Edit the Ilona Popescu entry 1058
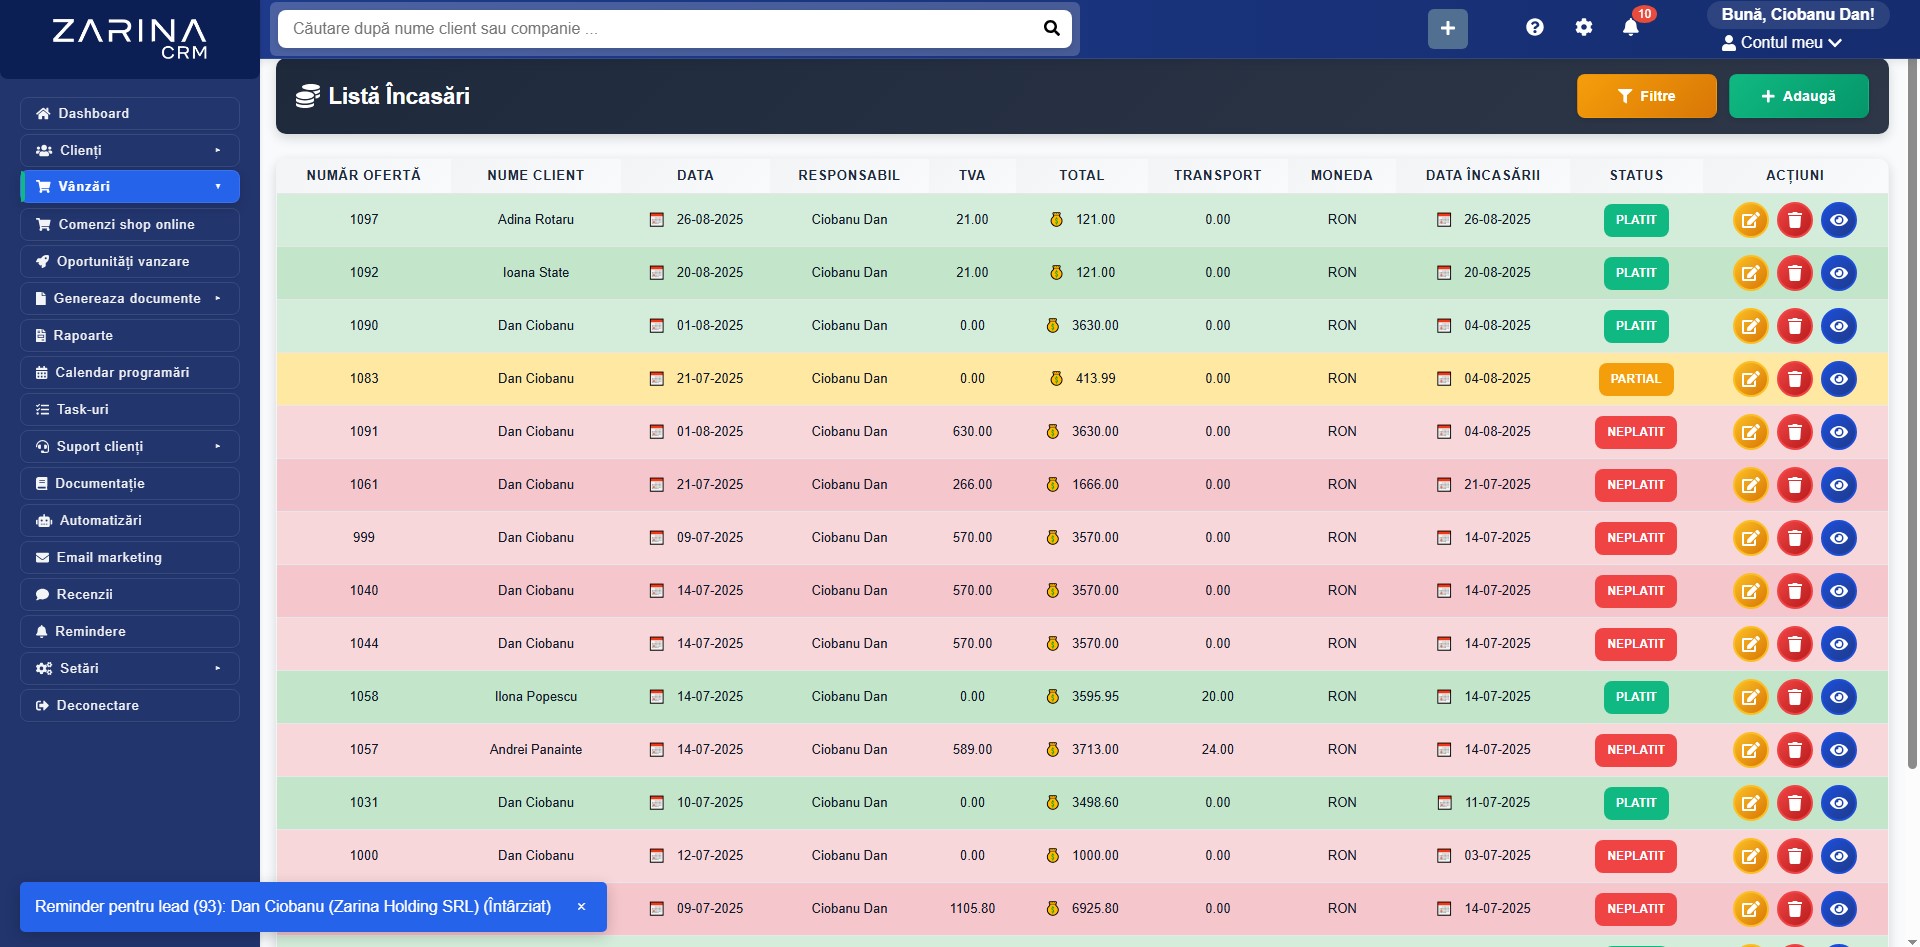The height and width of the screenshot is (947, 1920). (1750, 697)
